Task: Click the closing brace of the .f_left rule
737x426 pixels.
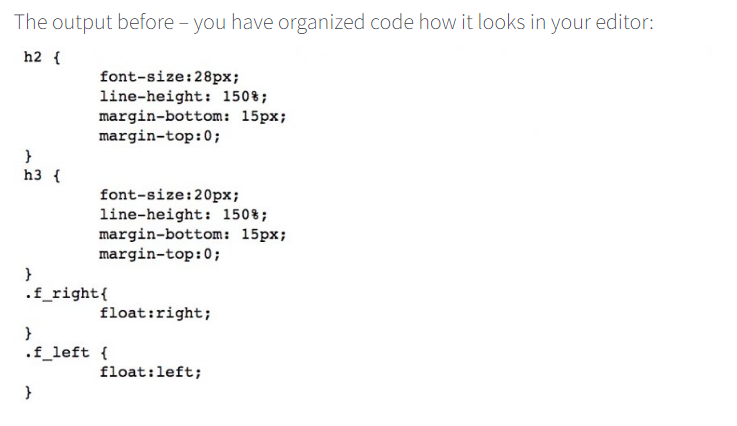Action: 30,393
